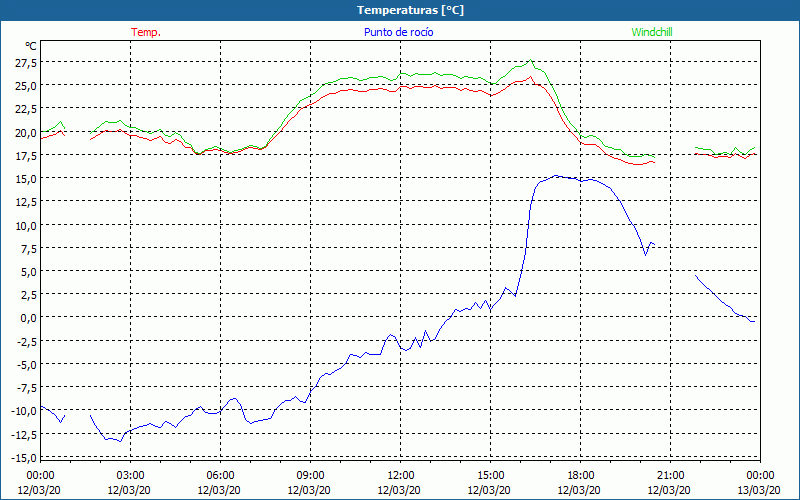Select the green Windchill legend label
The width and height of the screenshot is (800, 500).
click(x=652, y=32)
